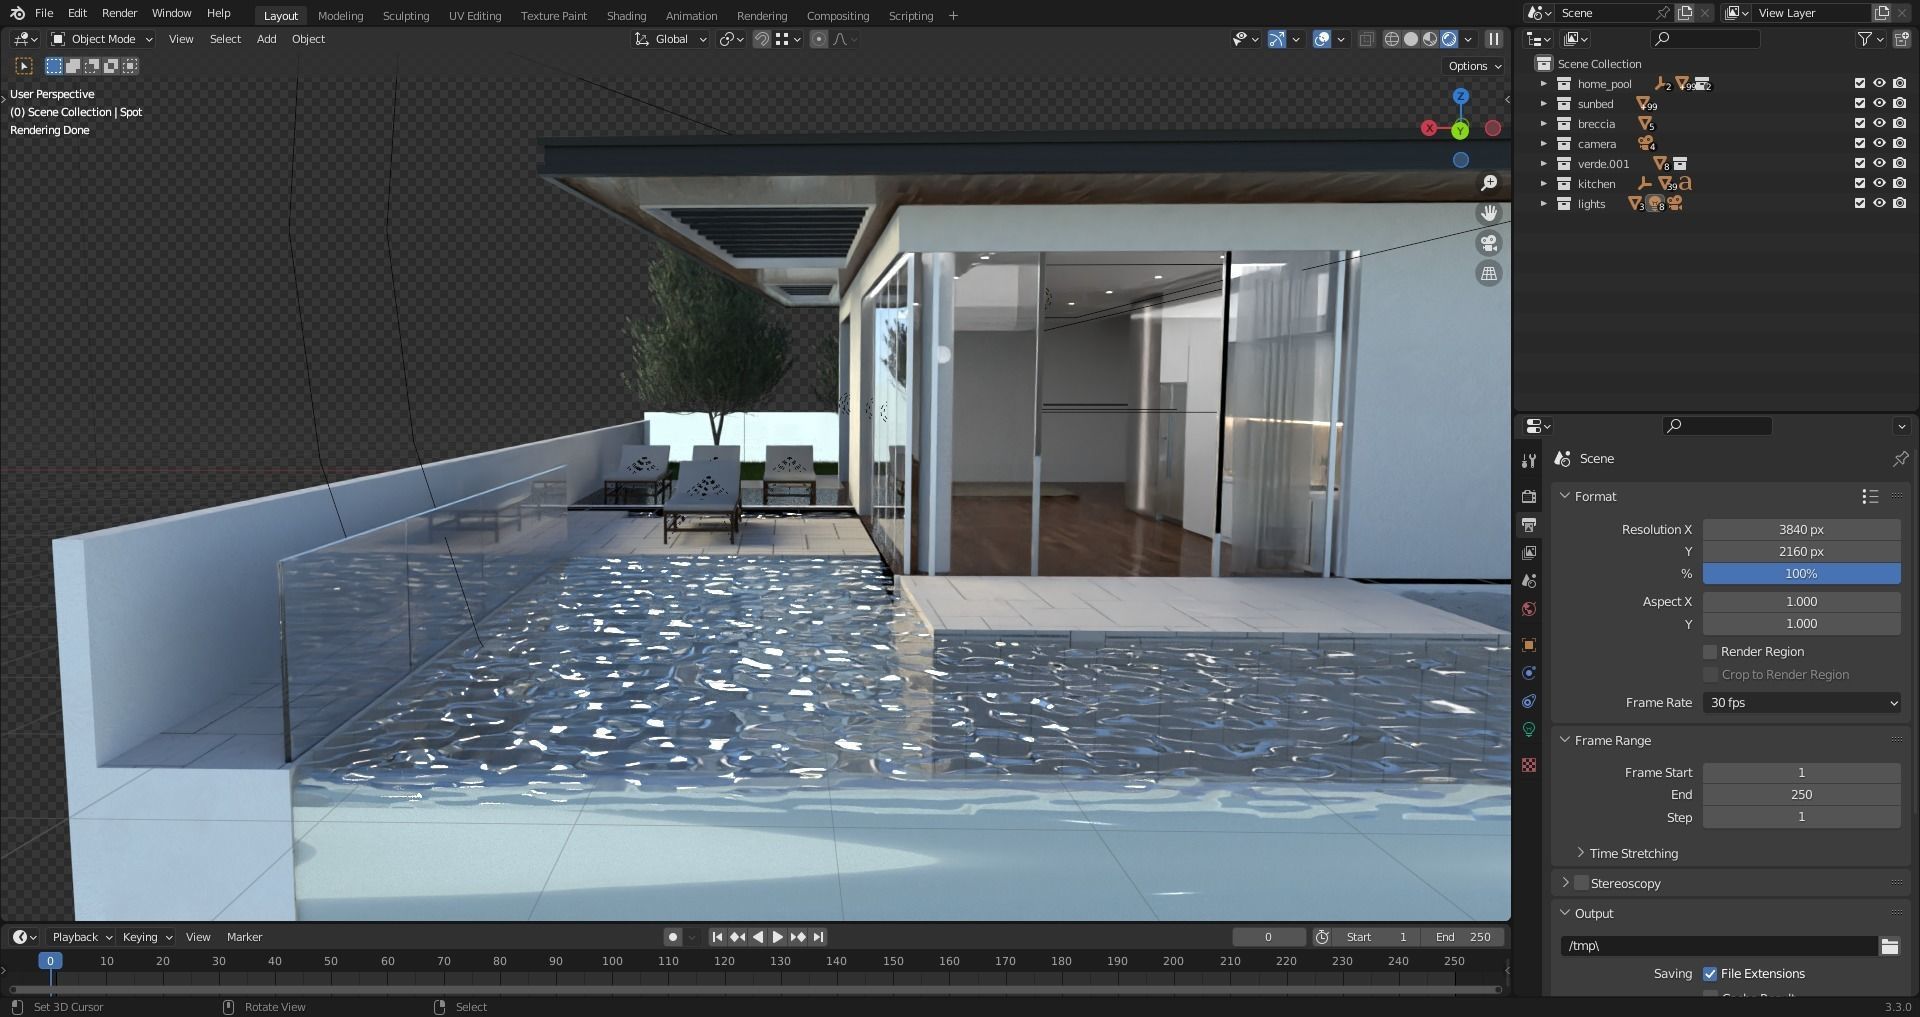Disable lights collection in renders

[x=1899, y=204]
